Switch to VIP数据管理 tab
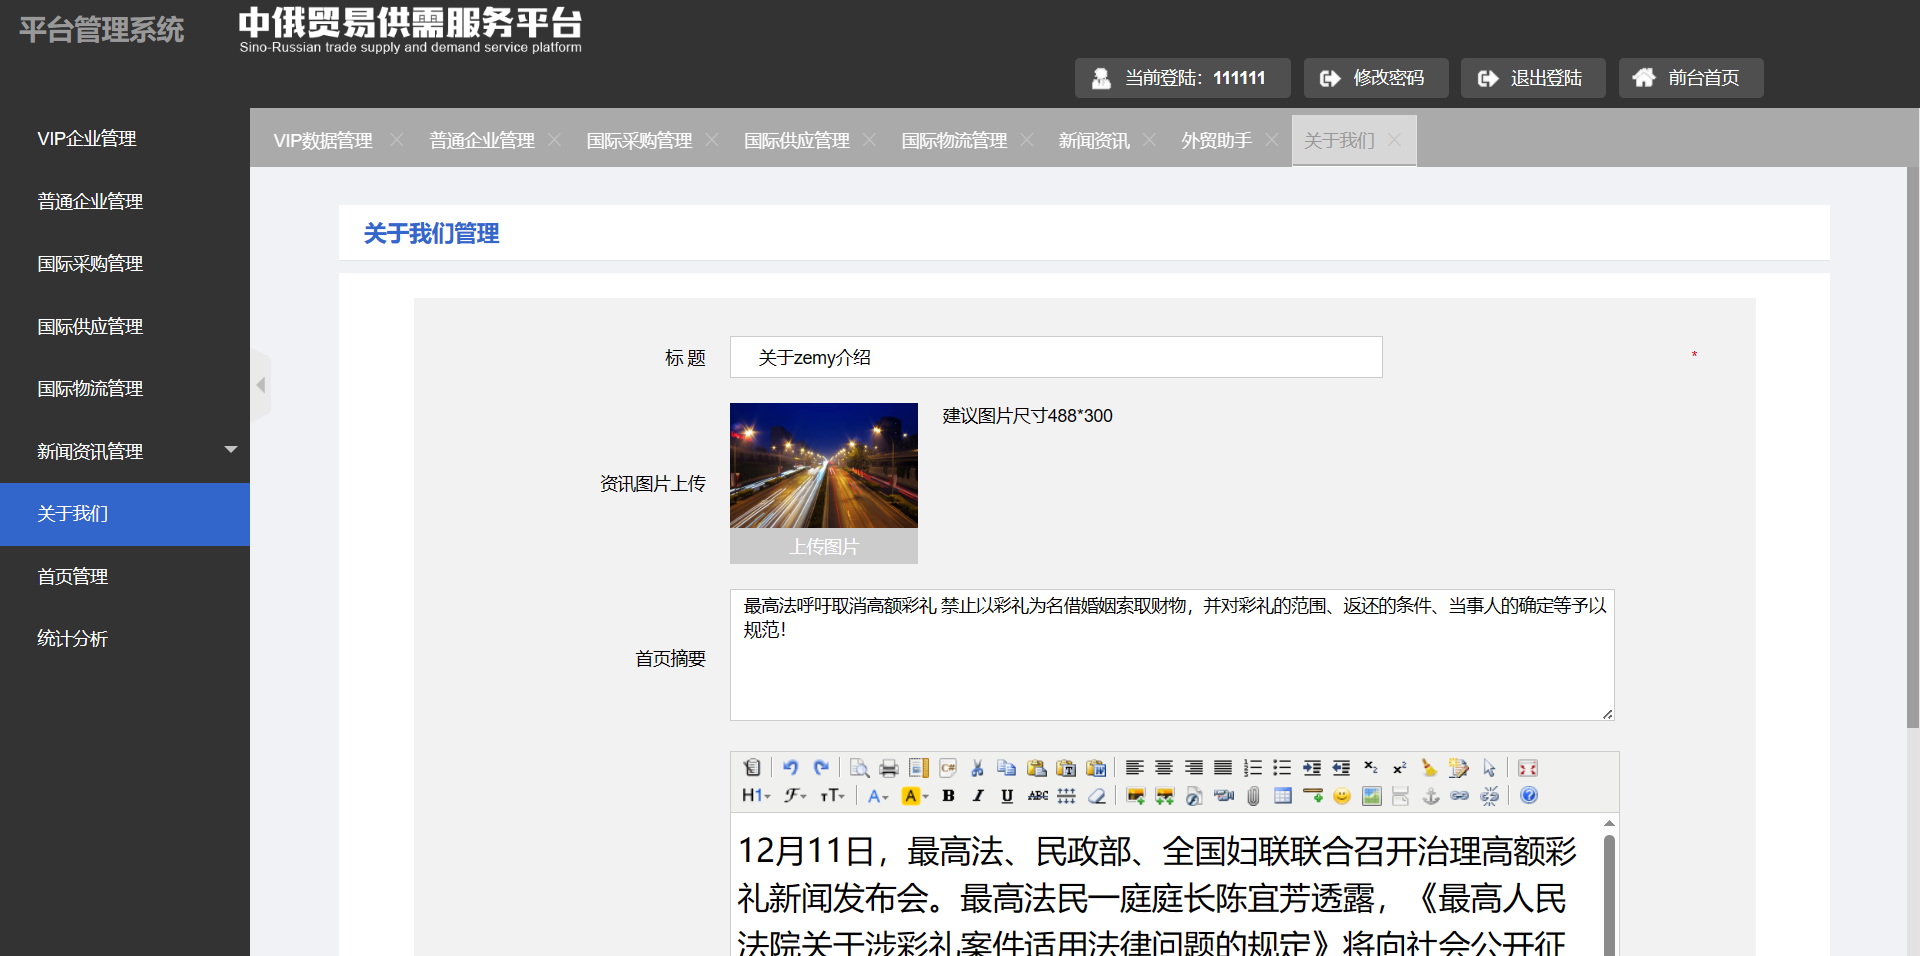 coord(323,141)
